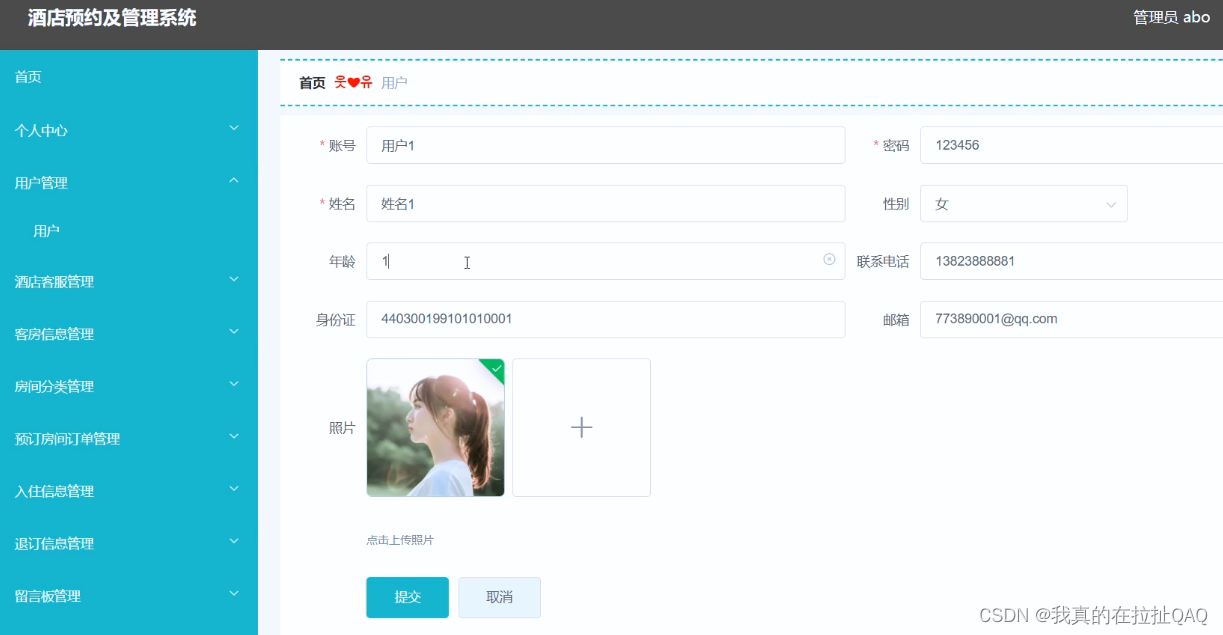Click the 取消 cancel button

coord(499,597)
